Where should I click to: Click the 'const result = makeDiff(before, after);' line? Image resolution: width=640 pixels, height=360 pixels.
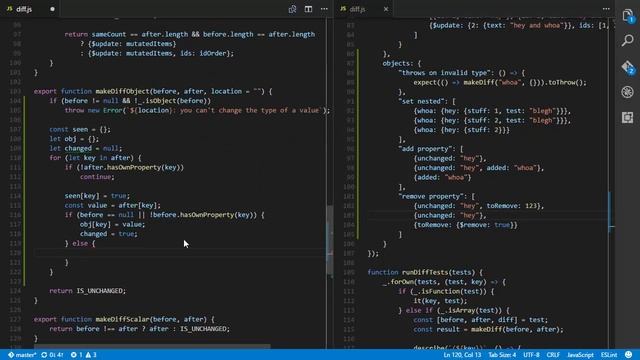pyautogui.click(x=488, y=329)
